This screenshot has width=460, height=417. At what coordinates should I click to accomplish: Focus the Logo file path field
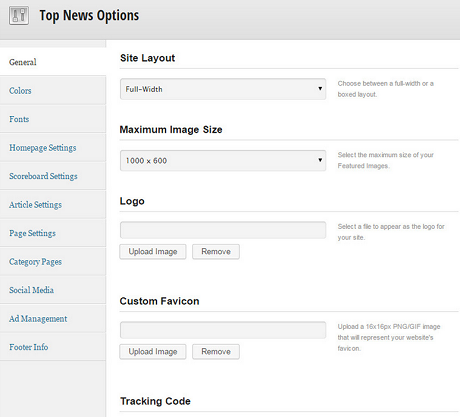click(x=223, y=230)
